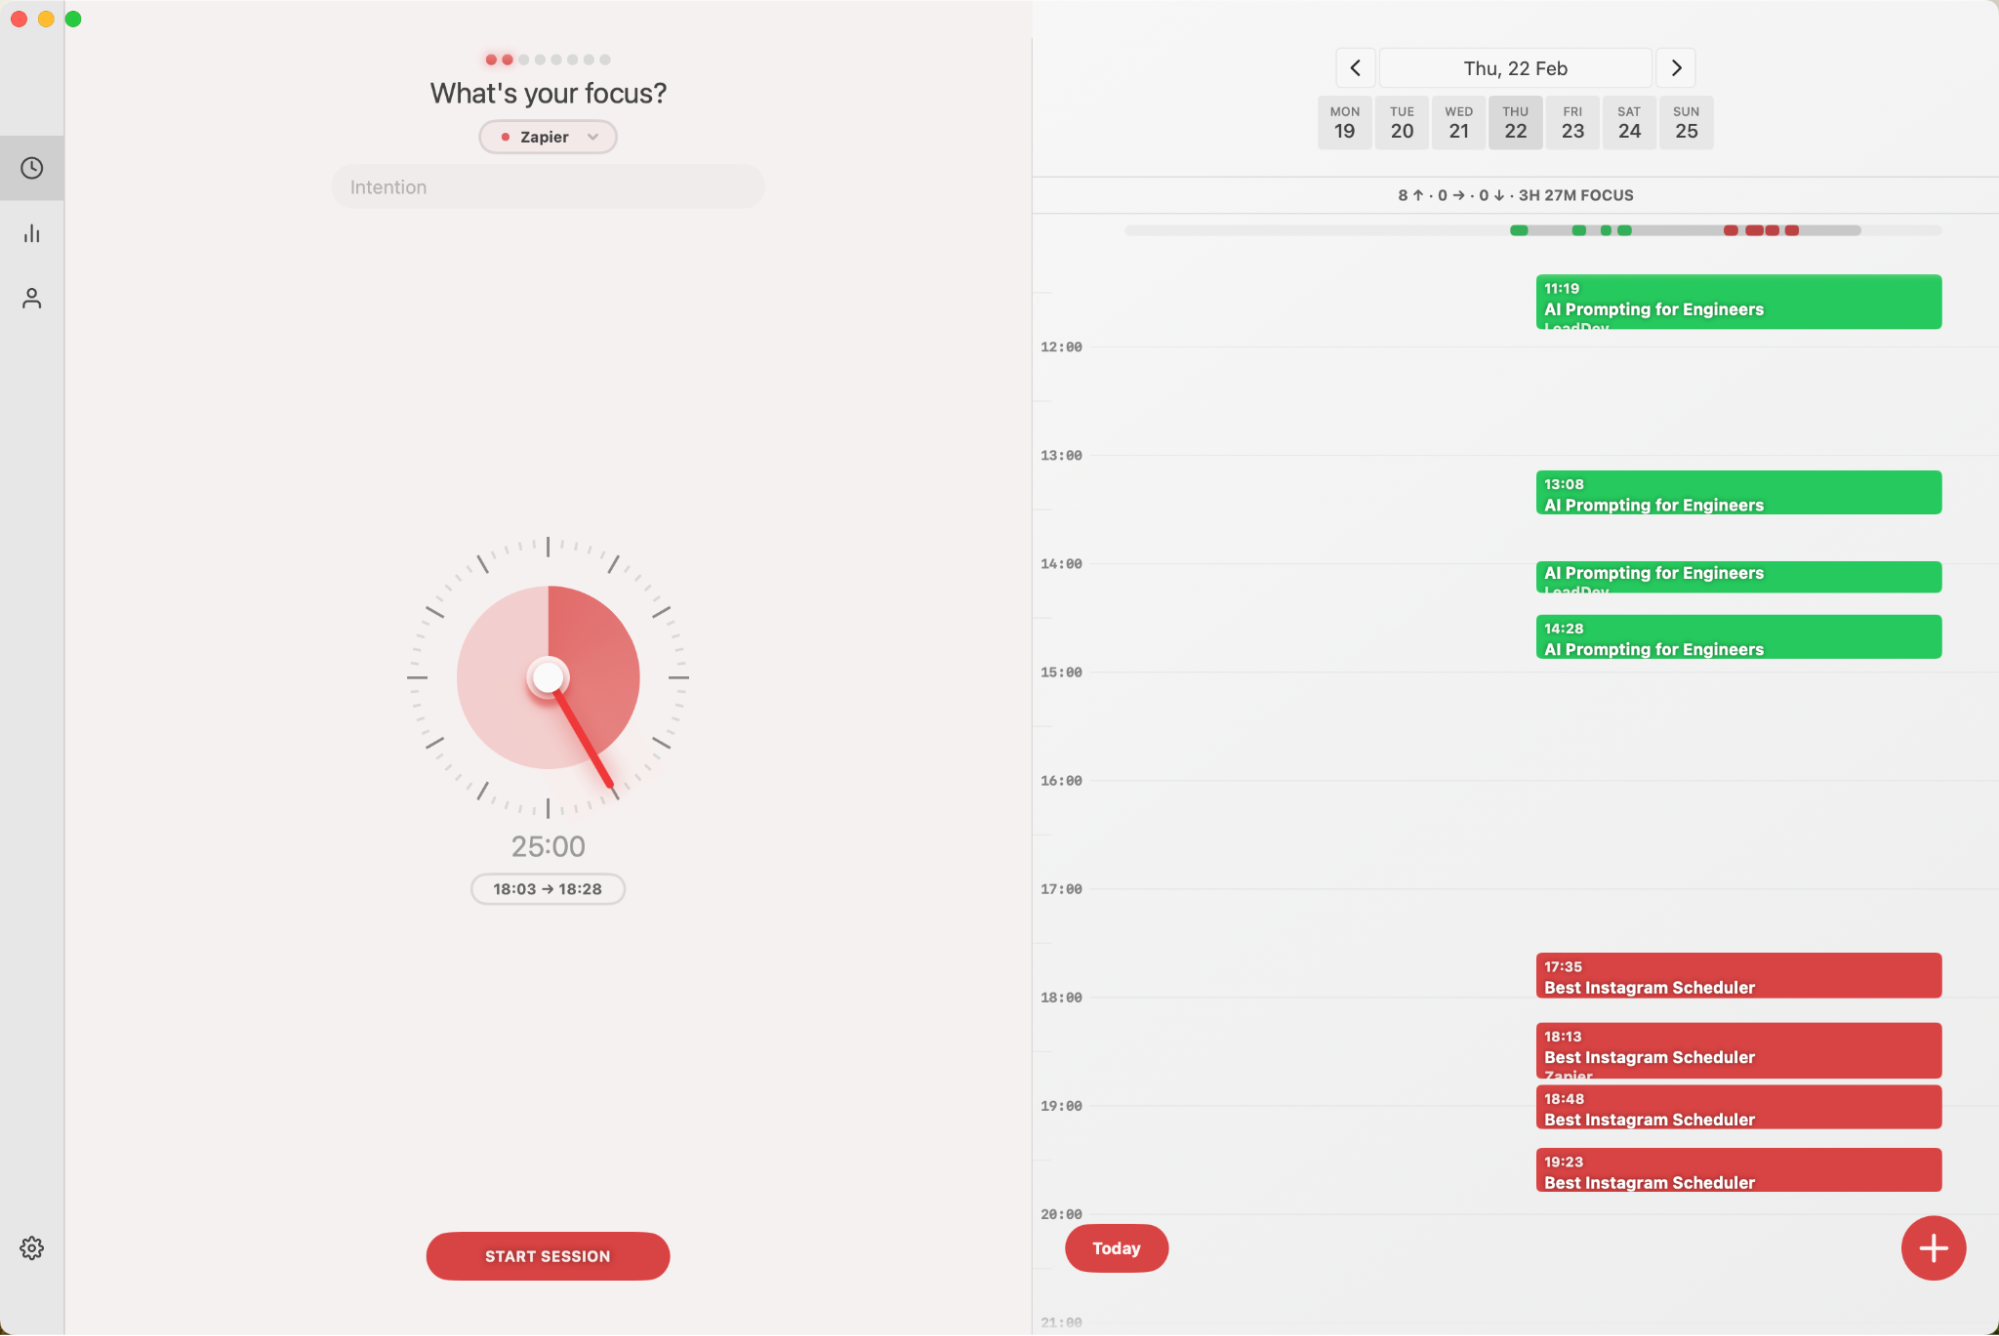Click the back arrow to previous week
This screenshot has height=1336, width=1999.
1354,67
